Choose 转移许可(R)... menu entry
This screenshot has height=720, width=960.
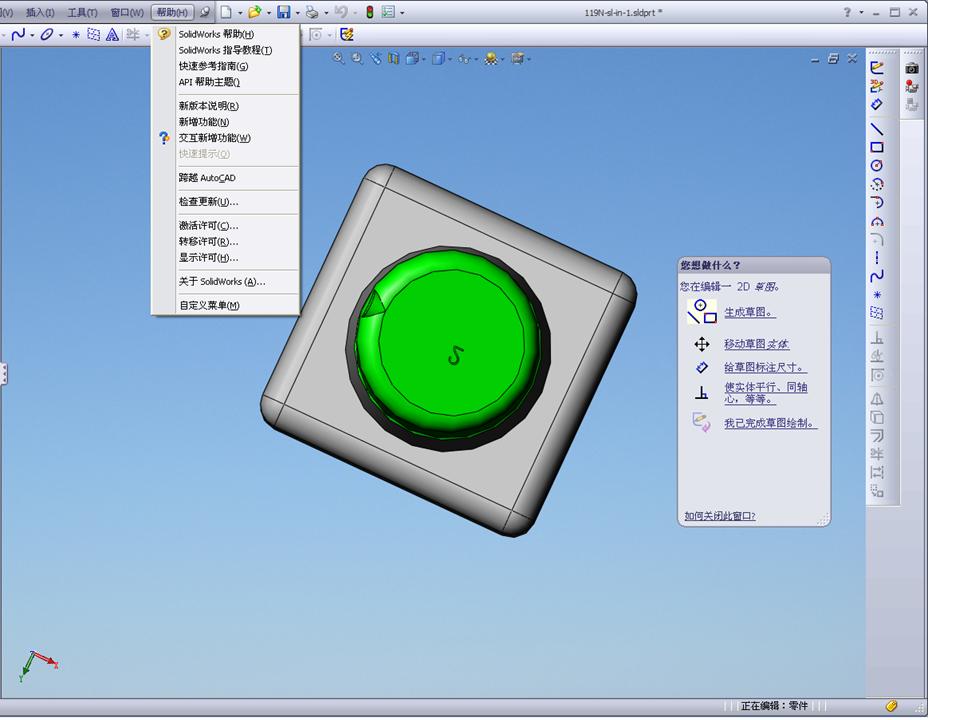225,241
